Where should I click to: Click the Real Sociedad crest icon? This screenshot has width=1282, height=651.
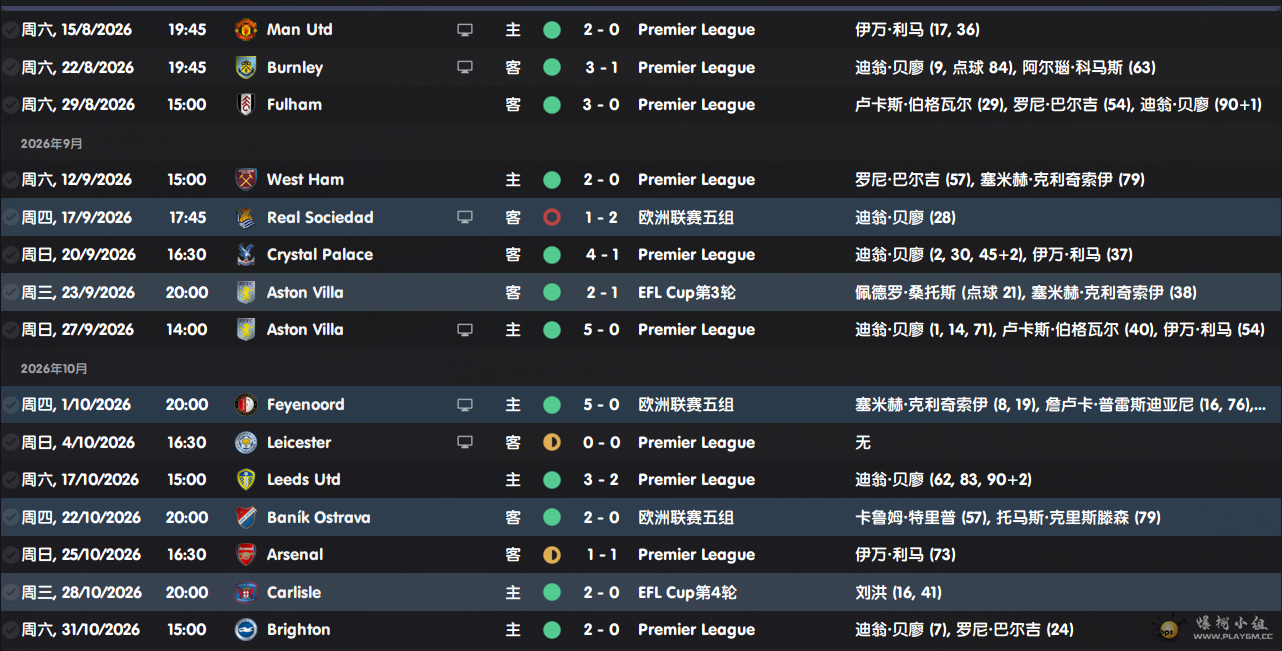pyautogui.click(x=245, y=217)
